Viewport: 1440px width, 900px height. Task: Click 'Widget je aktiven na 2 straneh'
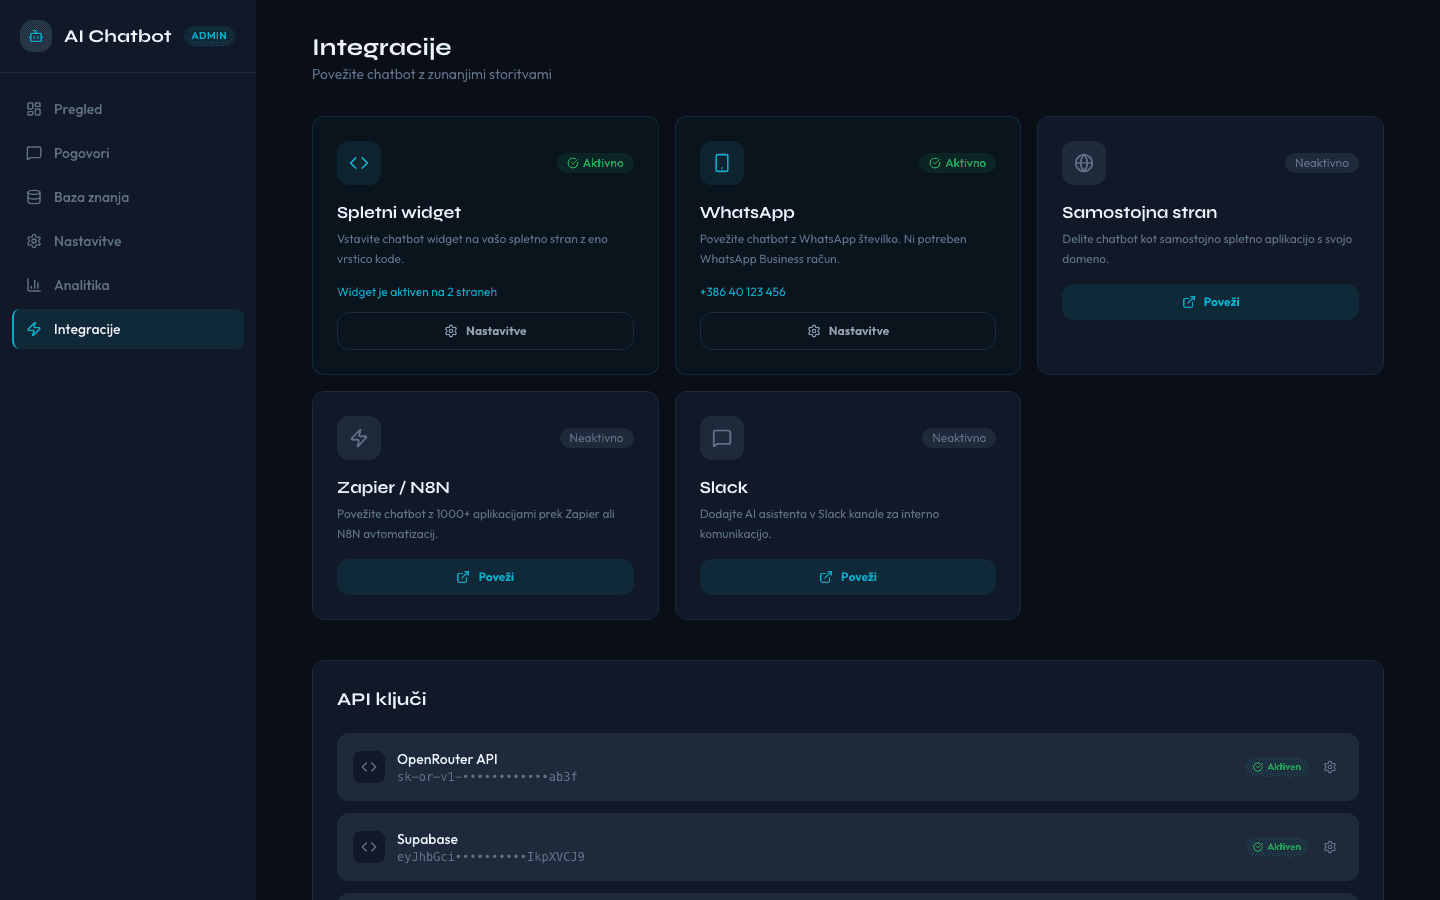[x=417, y=292]
